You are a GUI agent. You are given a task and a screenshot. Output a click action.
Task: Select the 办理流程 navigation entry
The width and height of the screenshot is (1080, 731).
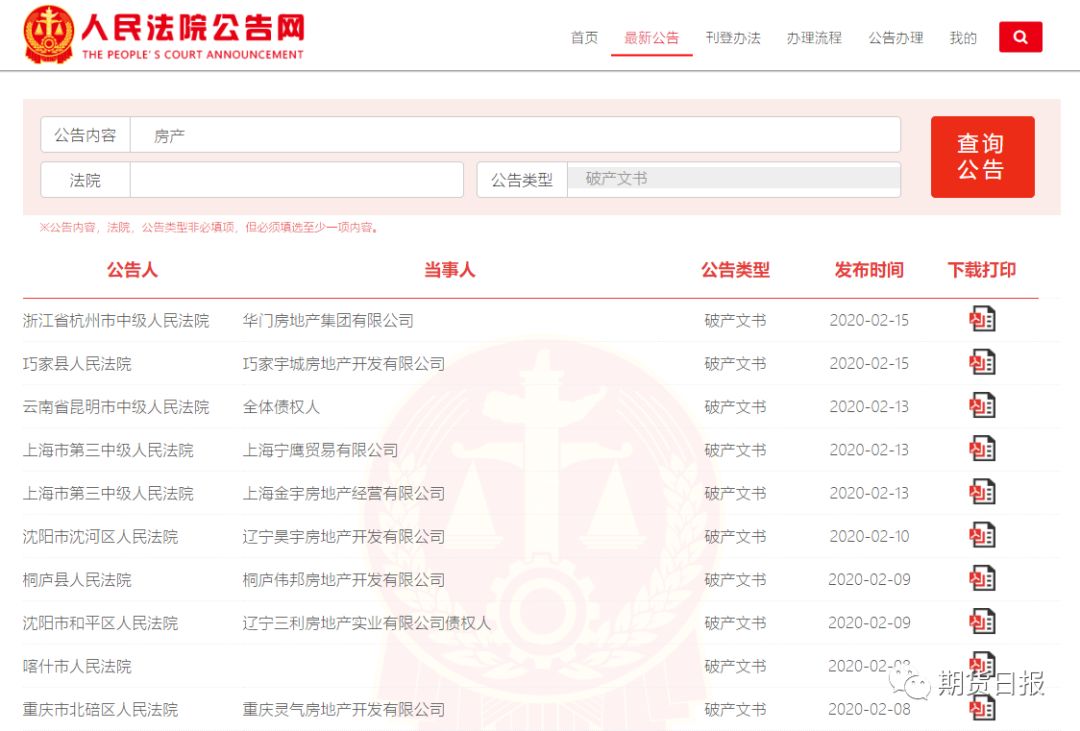(814, 38)
